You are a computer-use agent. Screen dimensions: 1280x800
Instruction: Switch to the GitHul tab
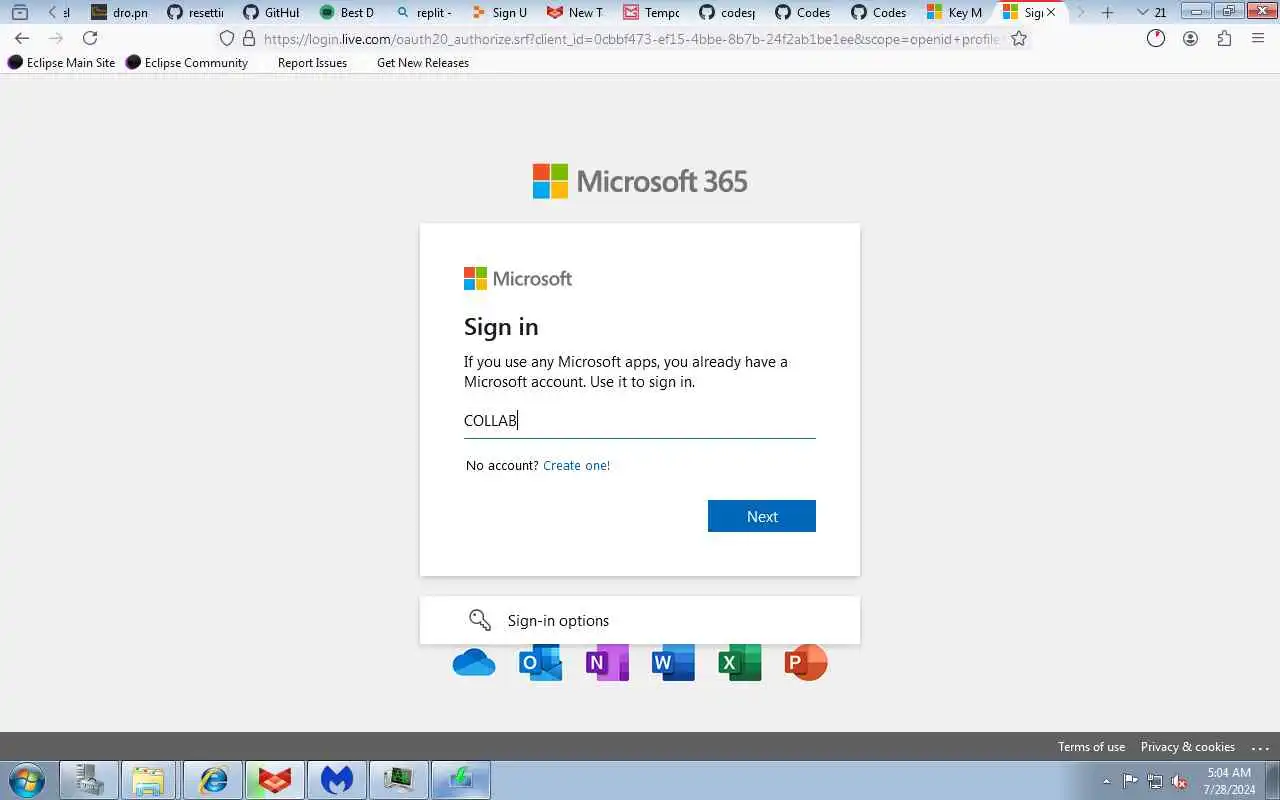point(272,12)
